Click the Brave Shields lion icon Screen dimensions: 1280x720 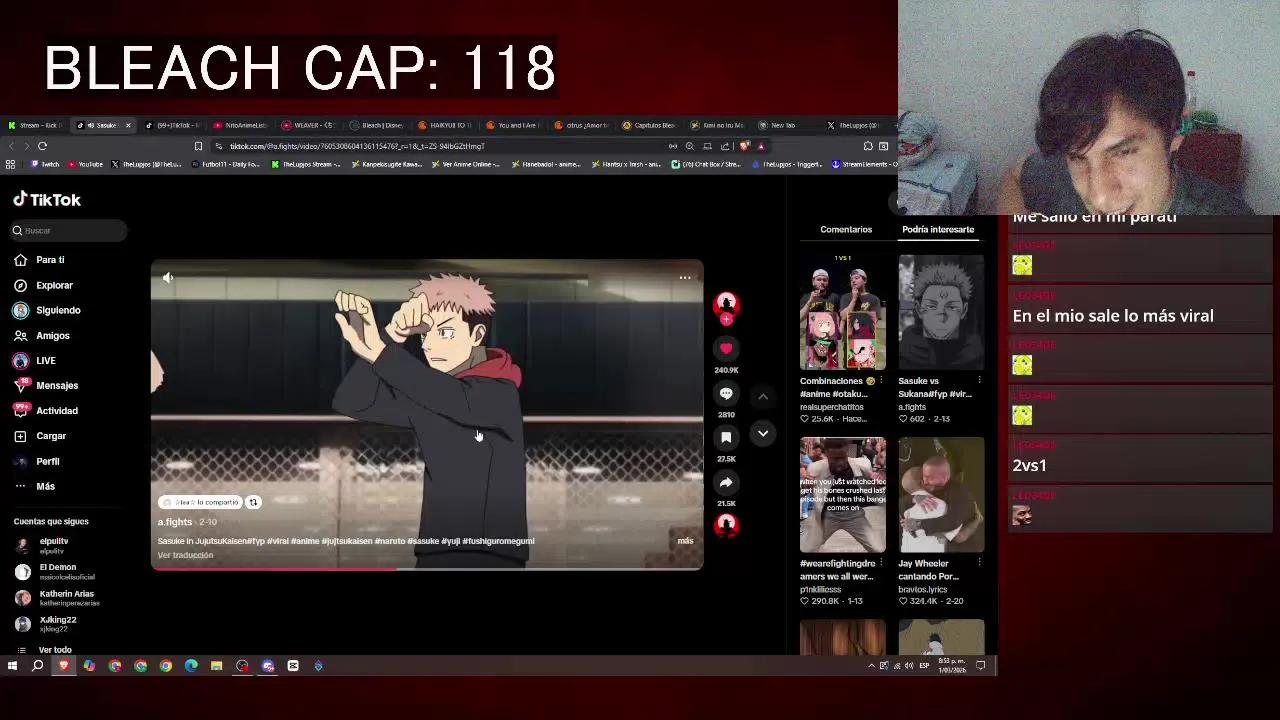(x=744, y=146)
